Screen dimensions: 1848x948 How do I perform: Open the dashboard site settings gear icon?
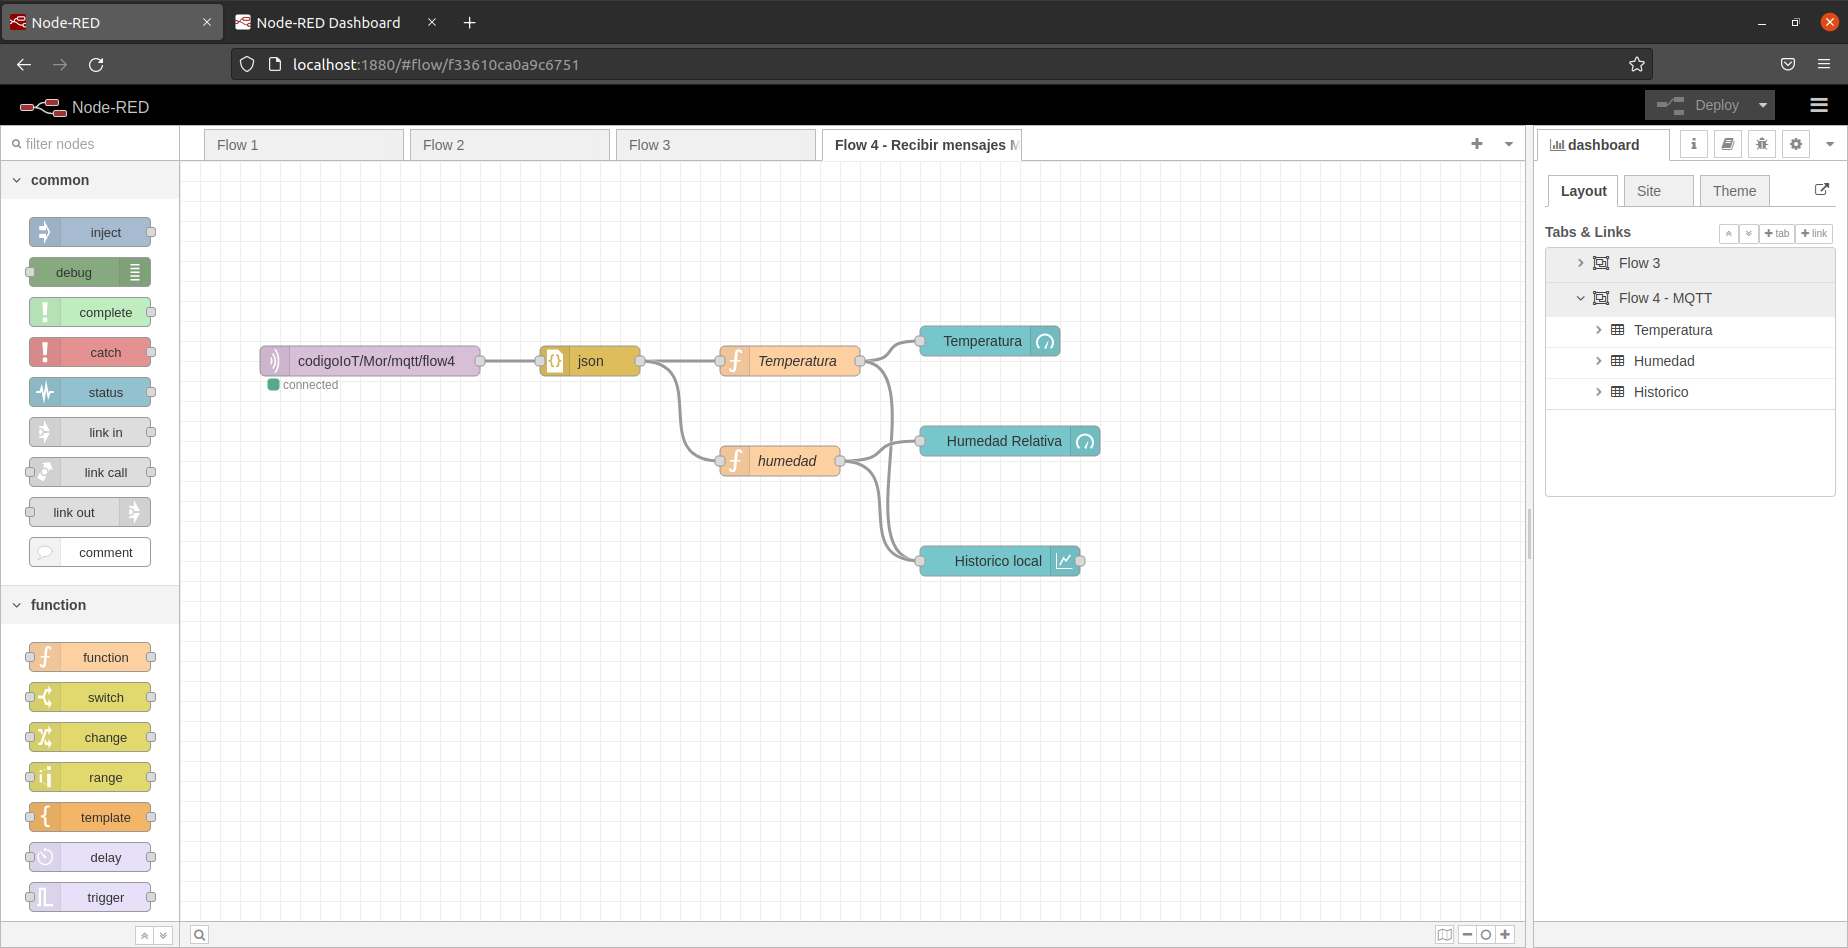pos(1795,144)
